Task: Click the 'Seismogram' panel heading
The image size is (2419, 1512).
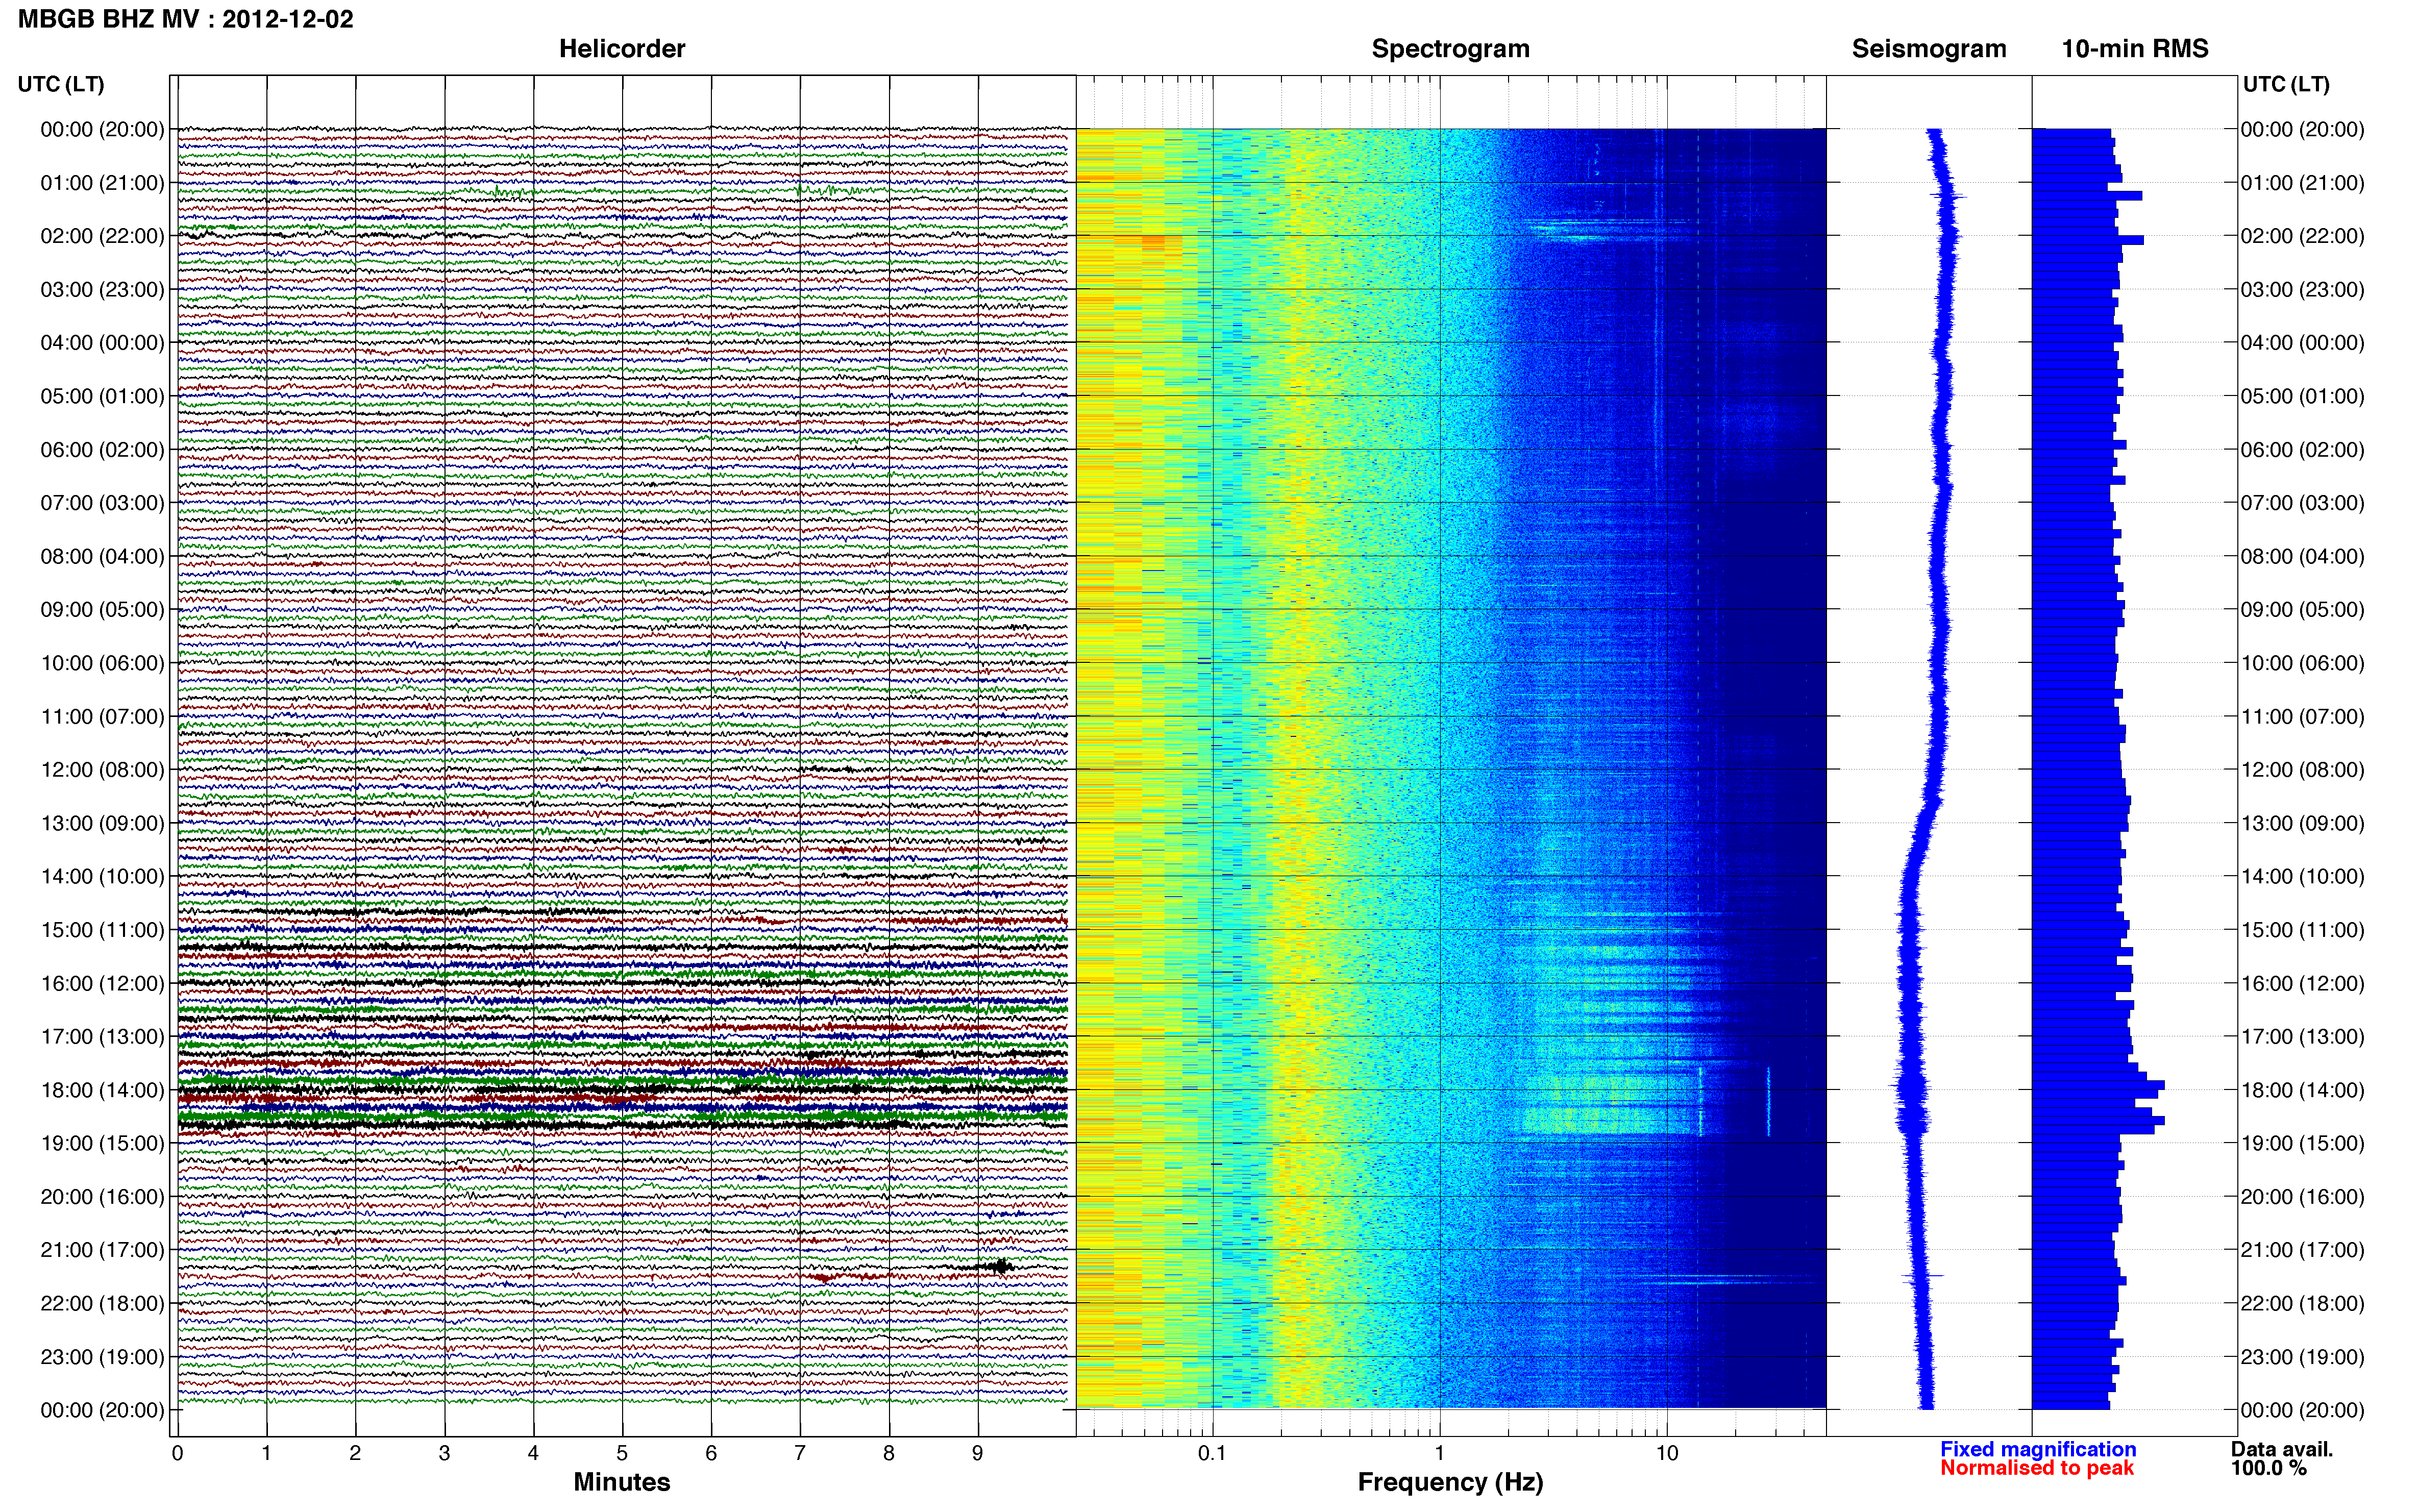Action: point(1929,49)
